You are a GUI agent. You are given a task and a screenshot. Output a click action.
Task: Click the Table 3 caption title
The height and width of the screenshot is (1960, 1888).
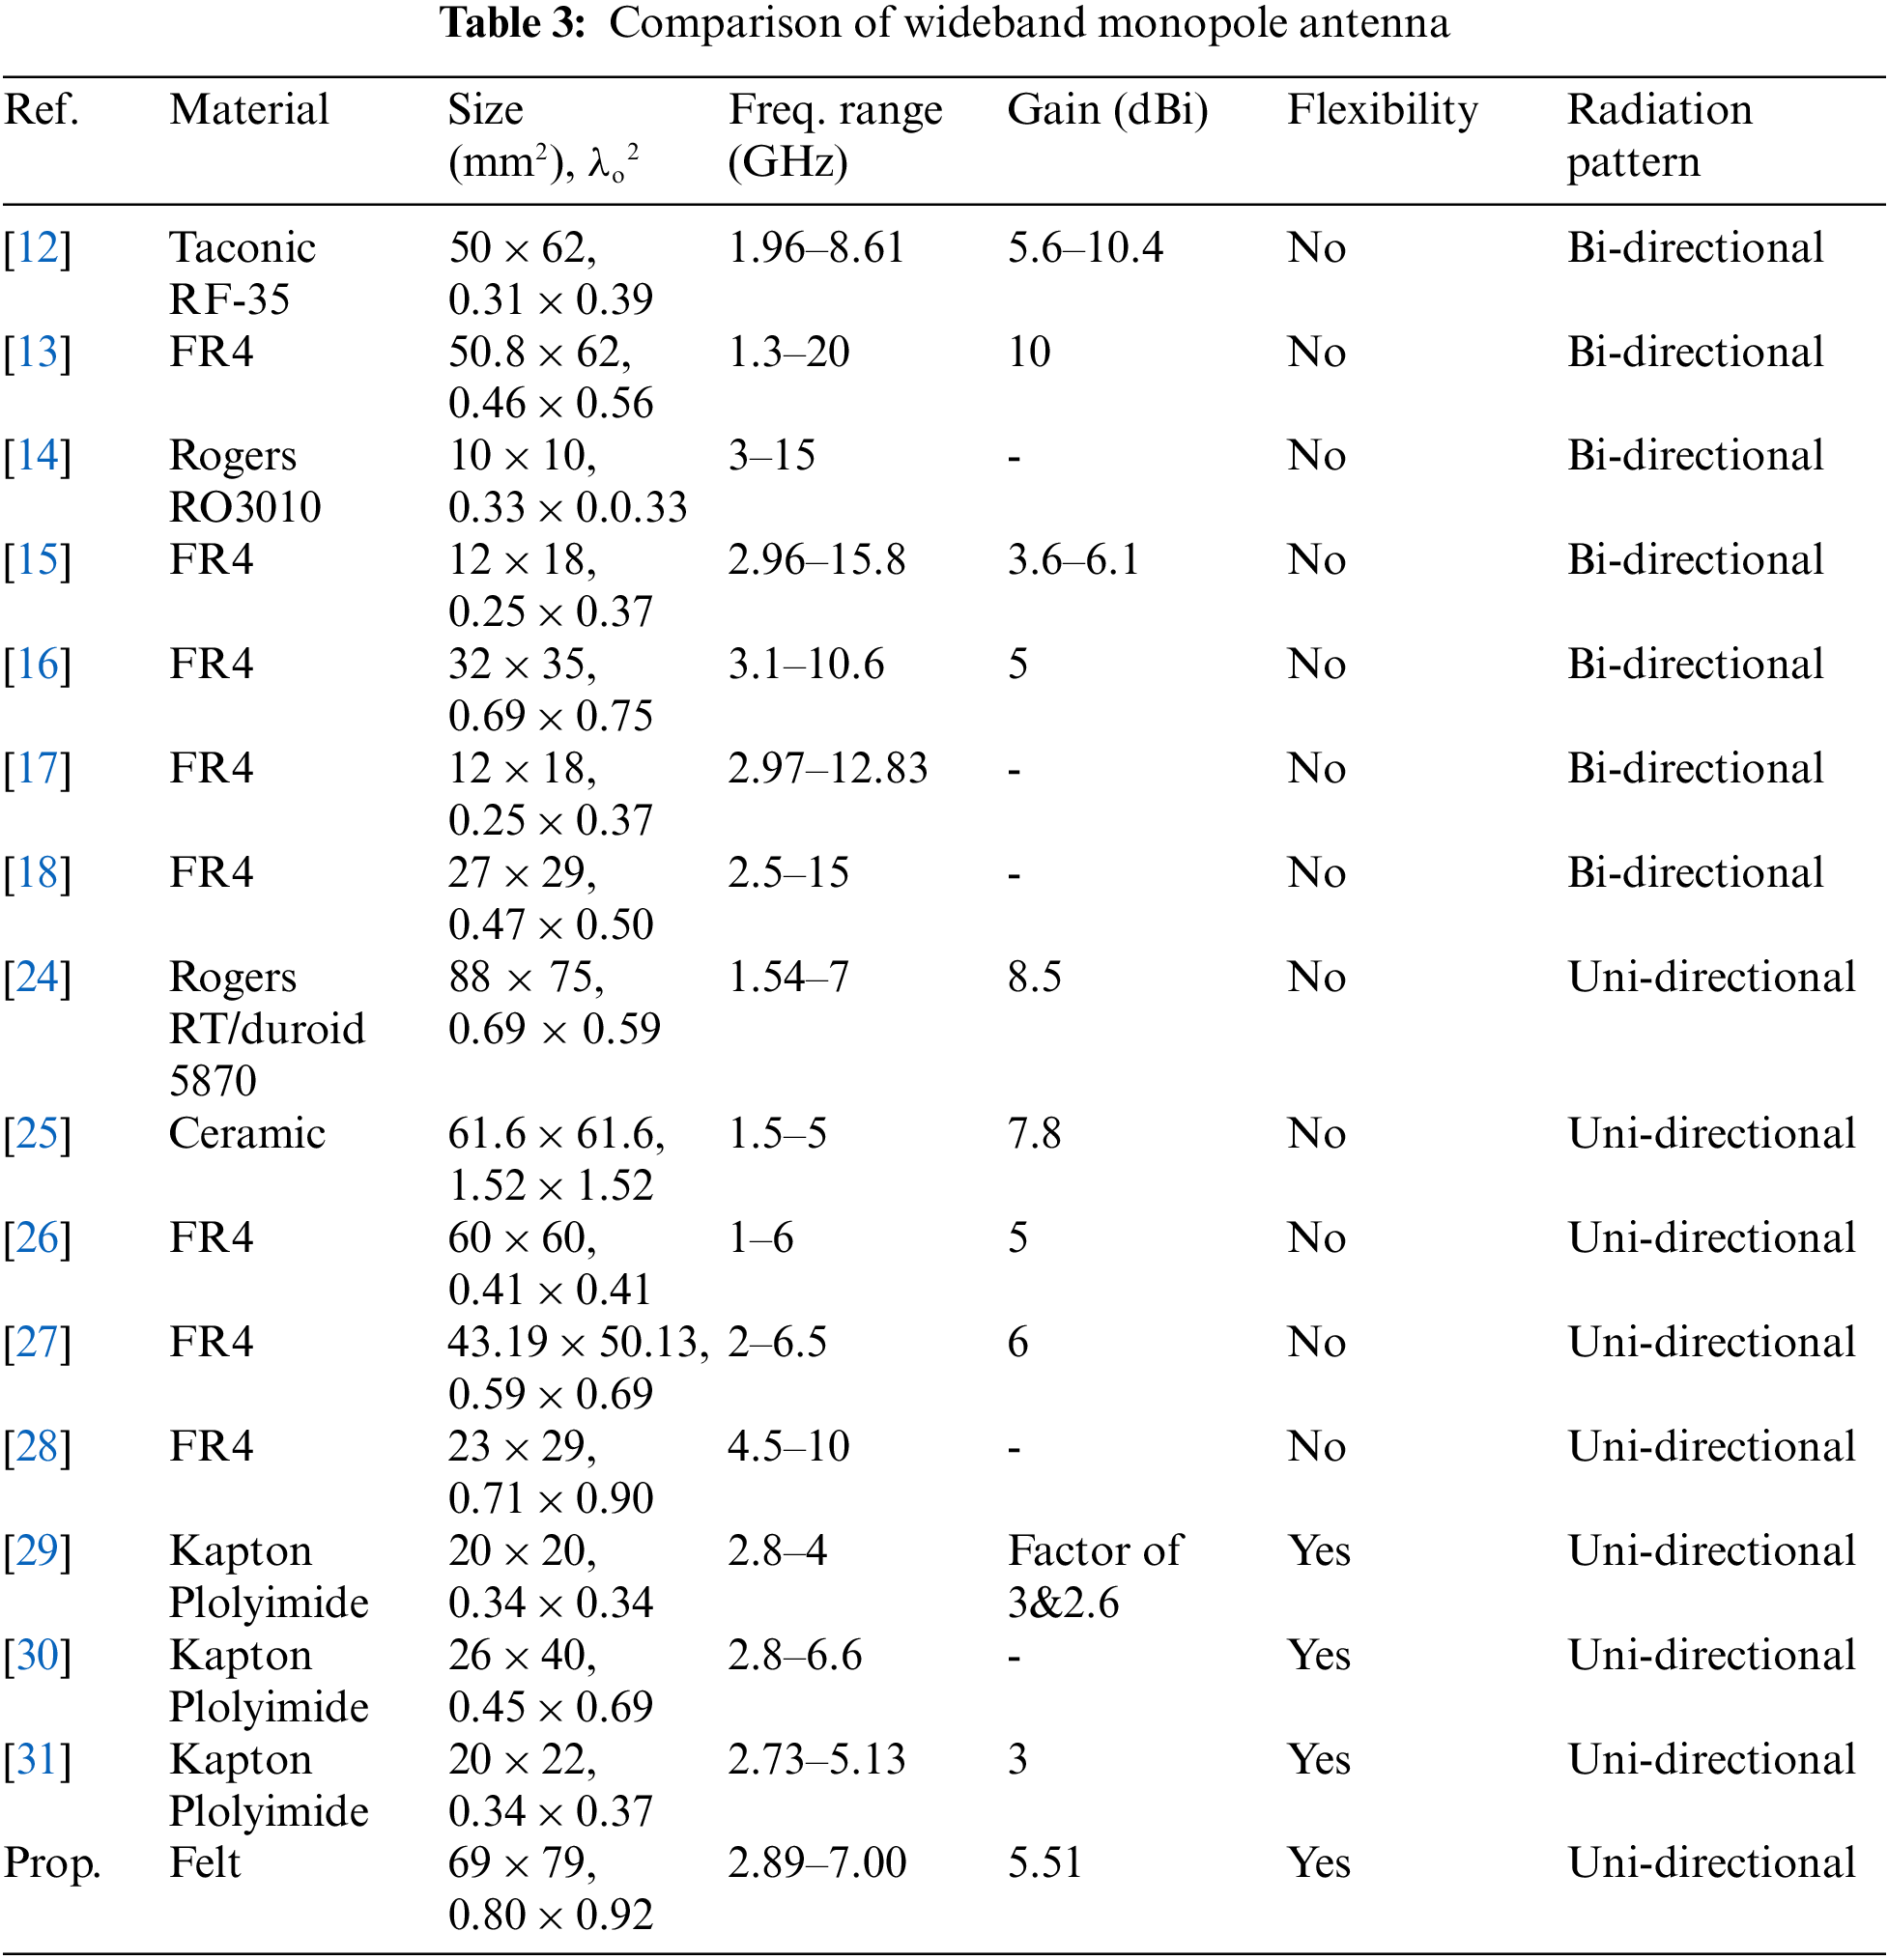coord(944,24)
